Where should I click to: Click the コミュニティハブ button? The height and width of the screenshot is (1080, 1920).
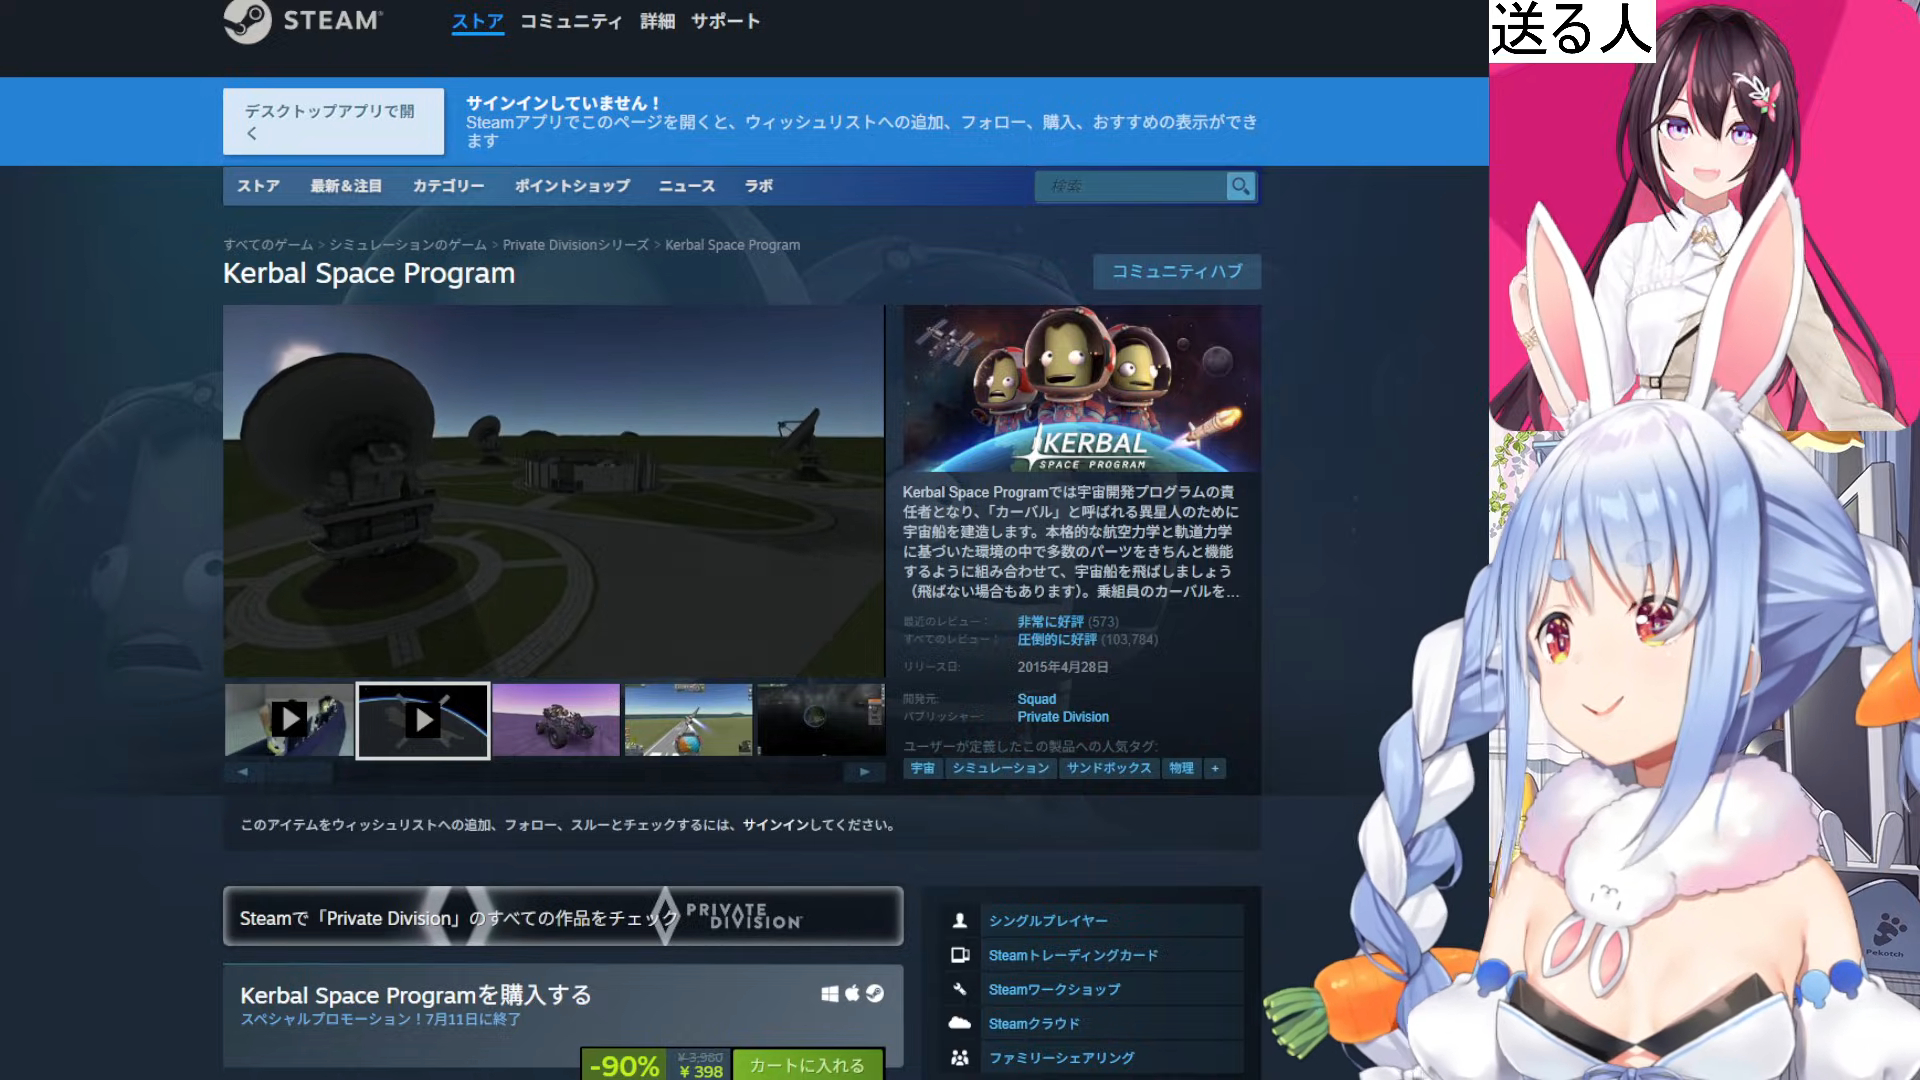click(x=1177, y=271)
